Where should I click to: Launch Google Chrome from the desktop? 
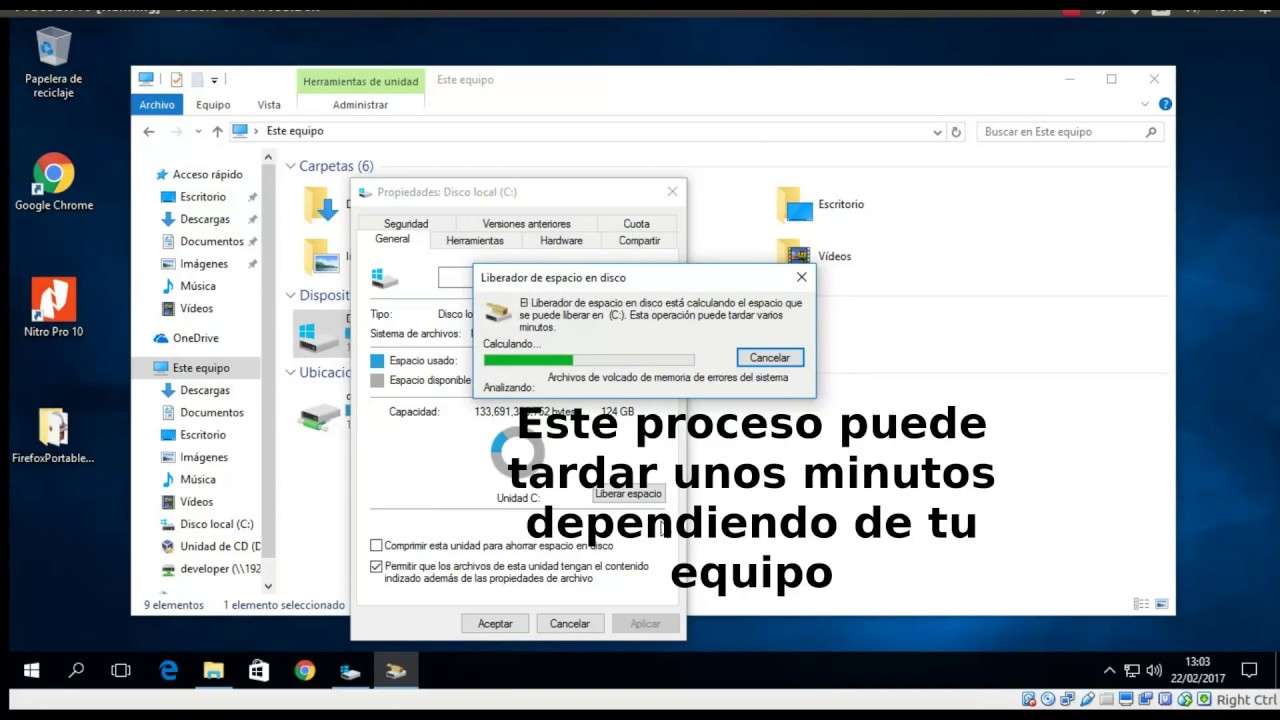52,175
